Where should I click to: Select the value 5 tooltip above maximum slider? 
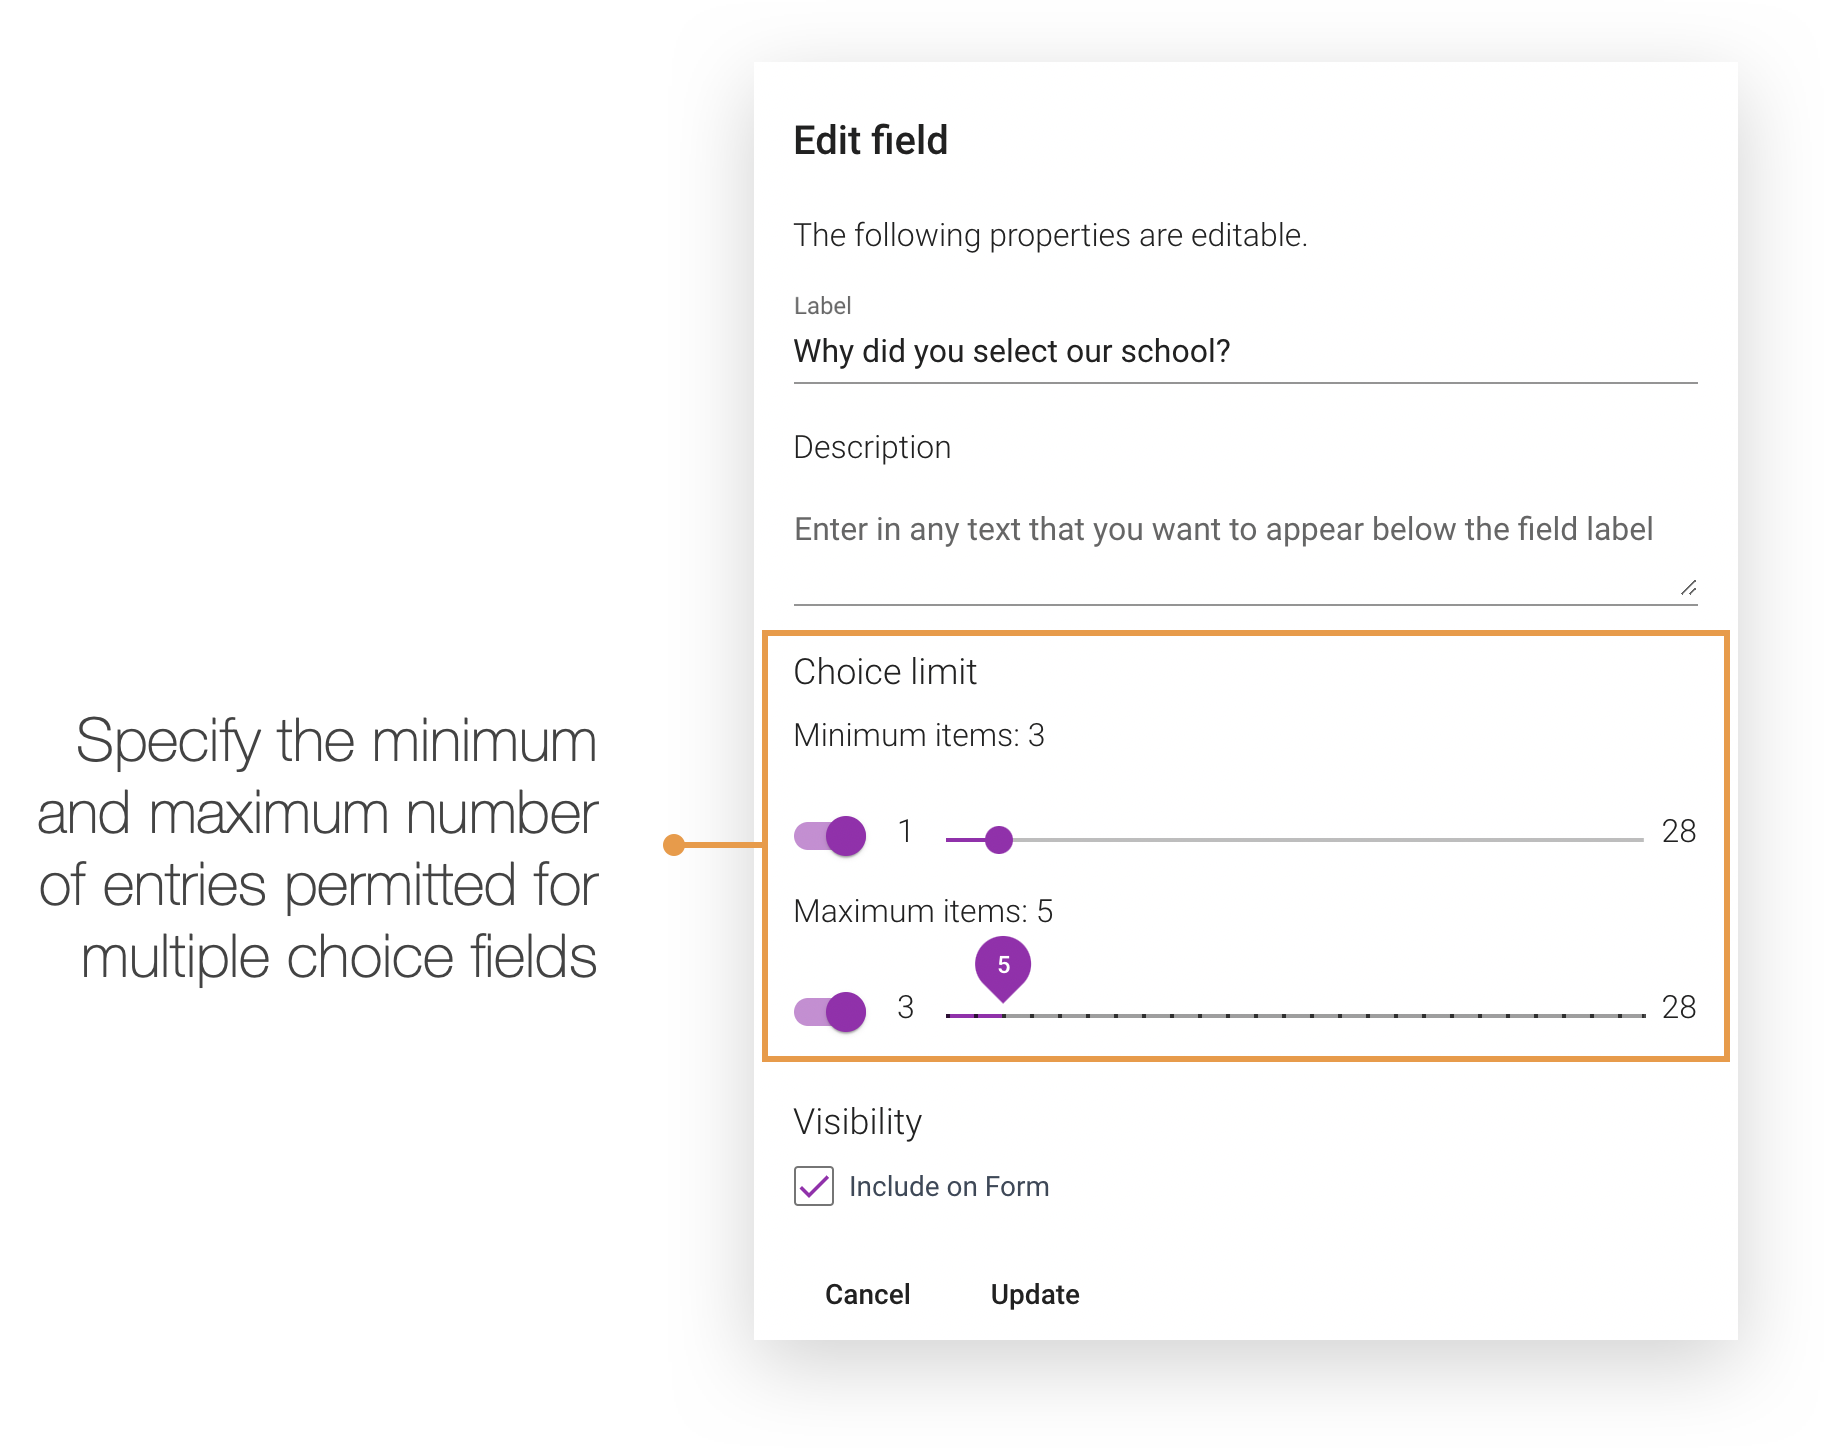[x=1003, y=963]
